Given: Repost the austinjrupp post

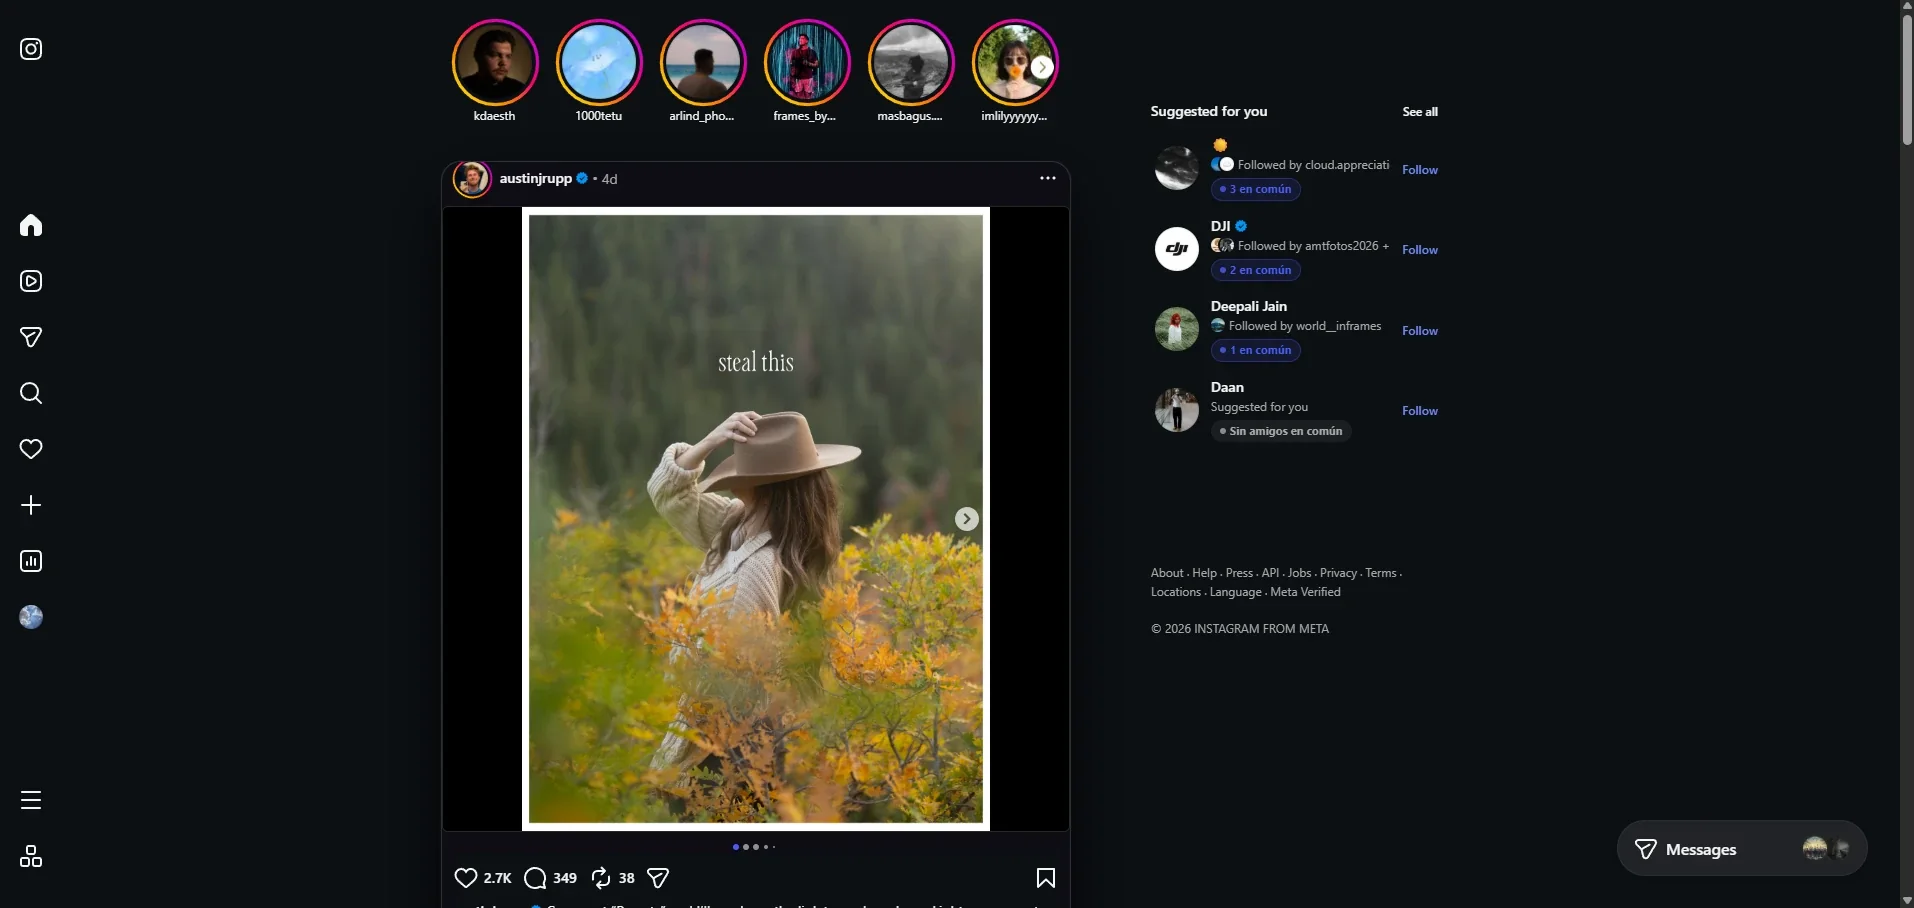Looking at the screenshot, I should tap(601, 878).
